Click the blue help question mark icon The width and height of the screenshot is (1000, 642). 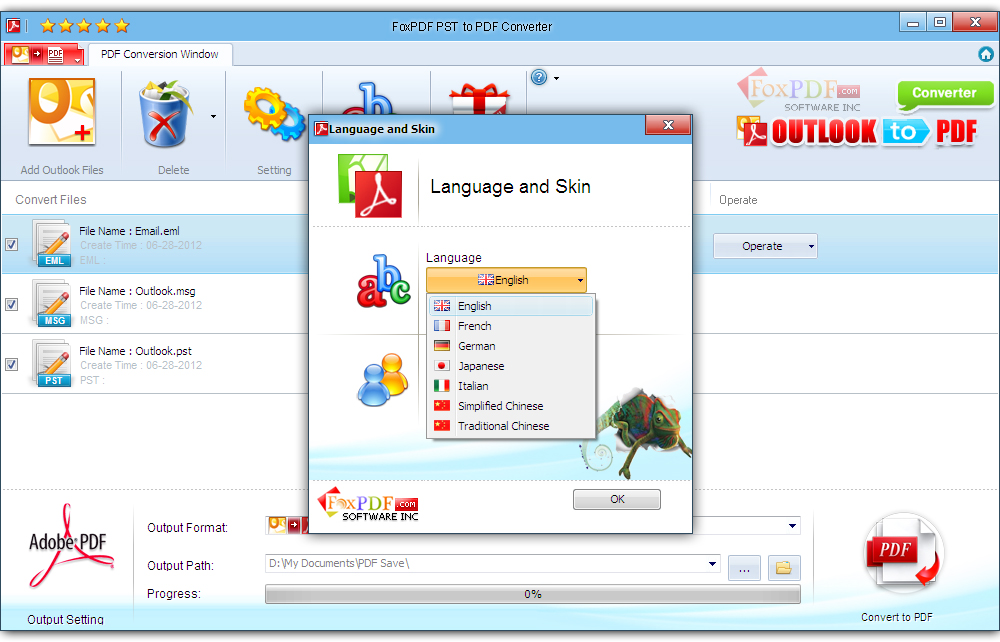coord(539,78)
